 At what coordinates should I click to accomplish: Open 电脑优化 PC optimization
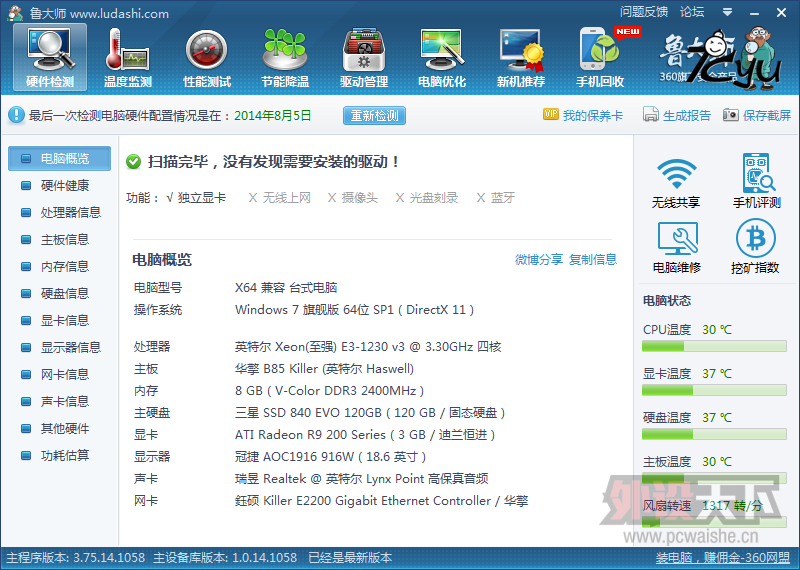[442, 58]
